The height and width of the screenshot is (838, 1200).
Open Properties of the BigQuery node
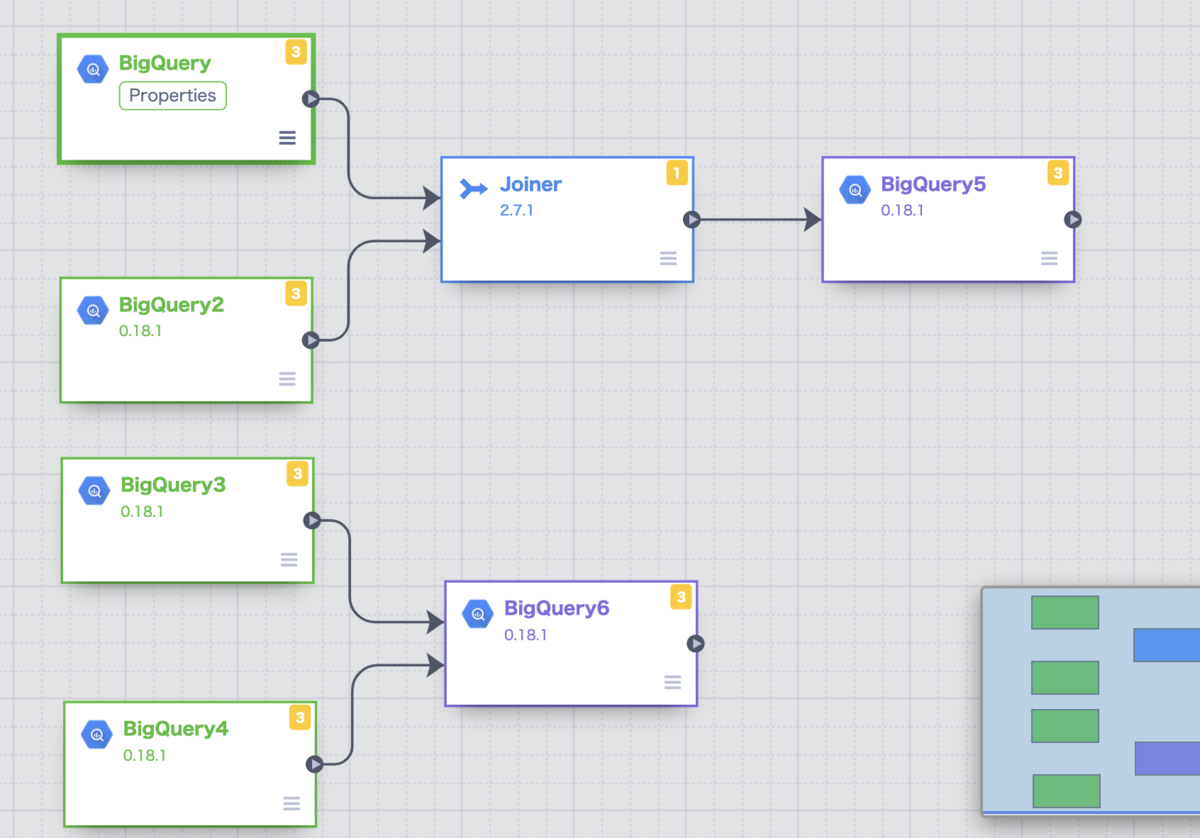[173, 96]
